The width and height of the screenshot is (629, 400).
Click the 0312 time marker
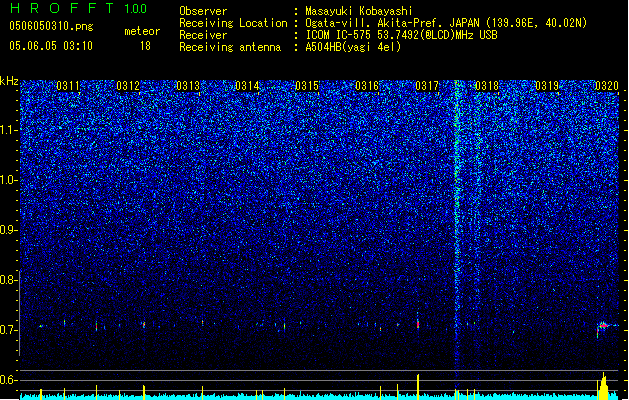(x=128, y=86)
